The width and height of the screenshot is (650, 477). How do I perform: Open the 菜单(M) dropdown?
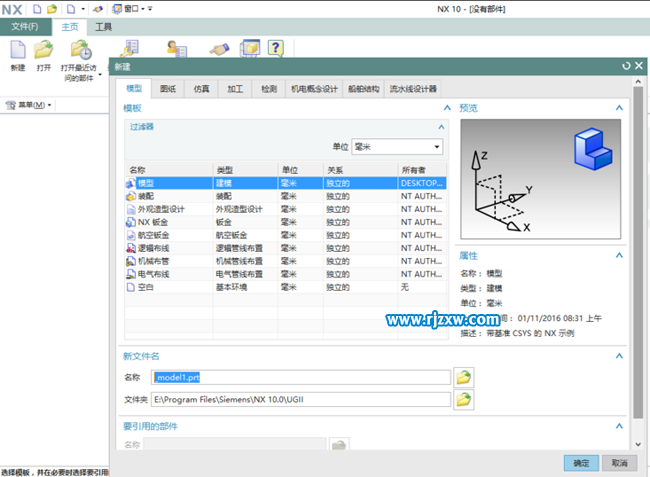click(x=29, y=105)
